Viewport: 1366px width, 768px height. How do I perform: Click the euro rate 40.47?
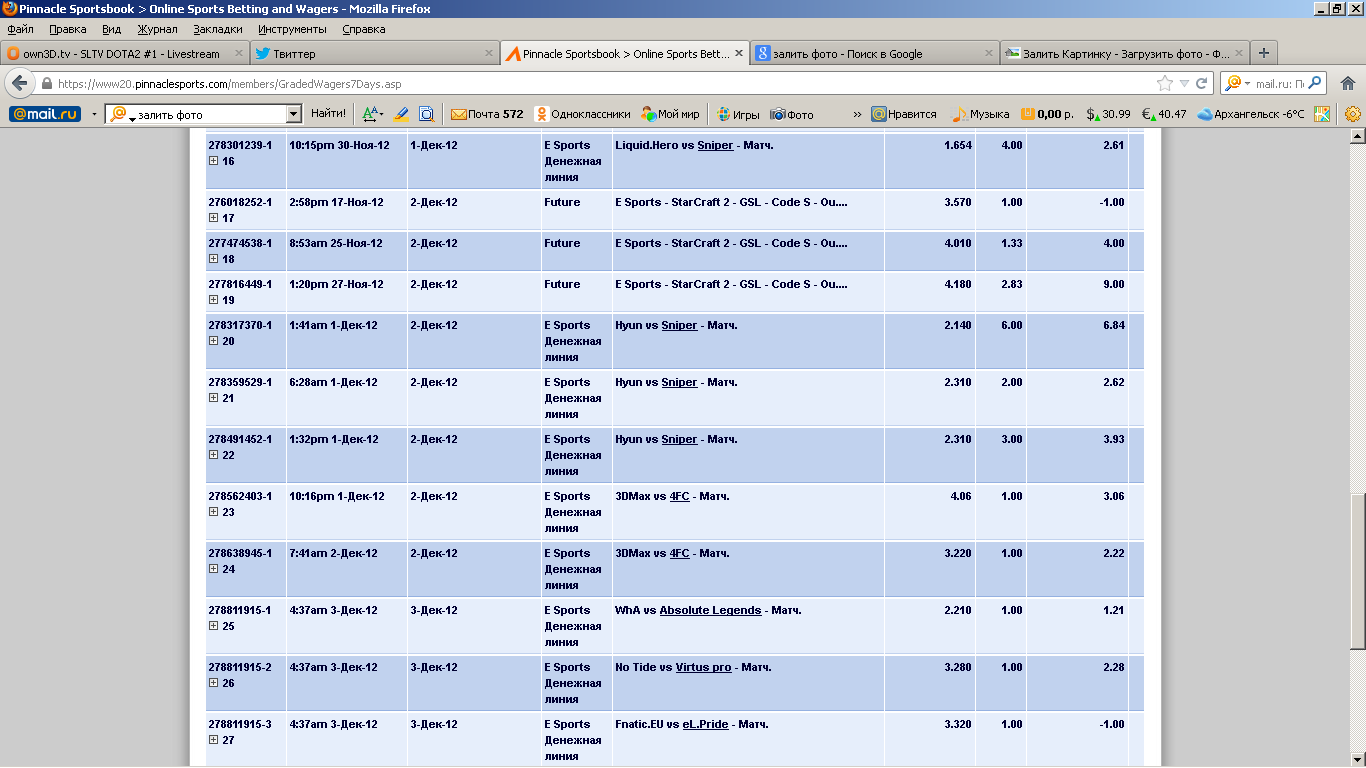point(1164,114)
